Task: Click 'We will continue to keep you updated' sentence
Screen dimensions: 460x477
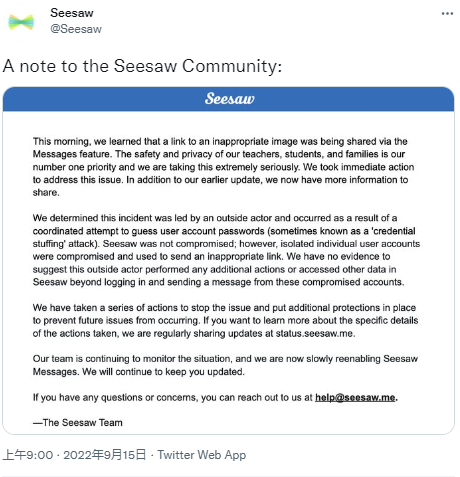Action: pos(163,372)
